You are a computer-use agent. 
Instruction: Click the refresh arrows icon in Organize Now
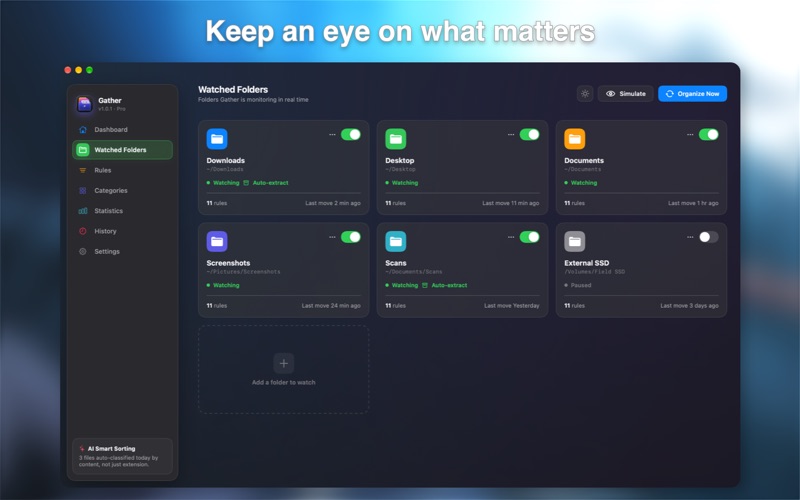point(670,94)
